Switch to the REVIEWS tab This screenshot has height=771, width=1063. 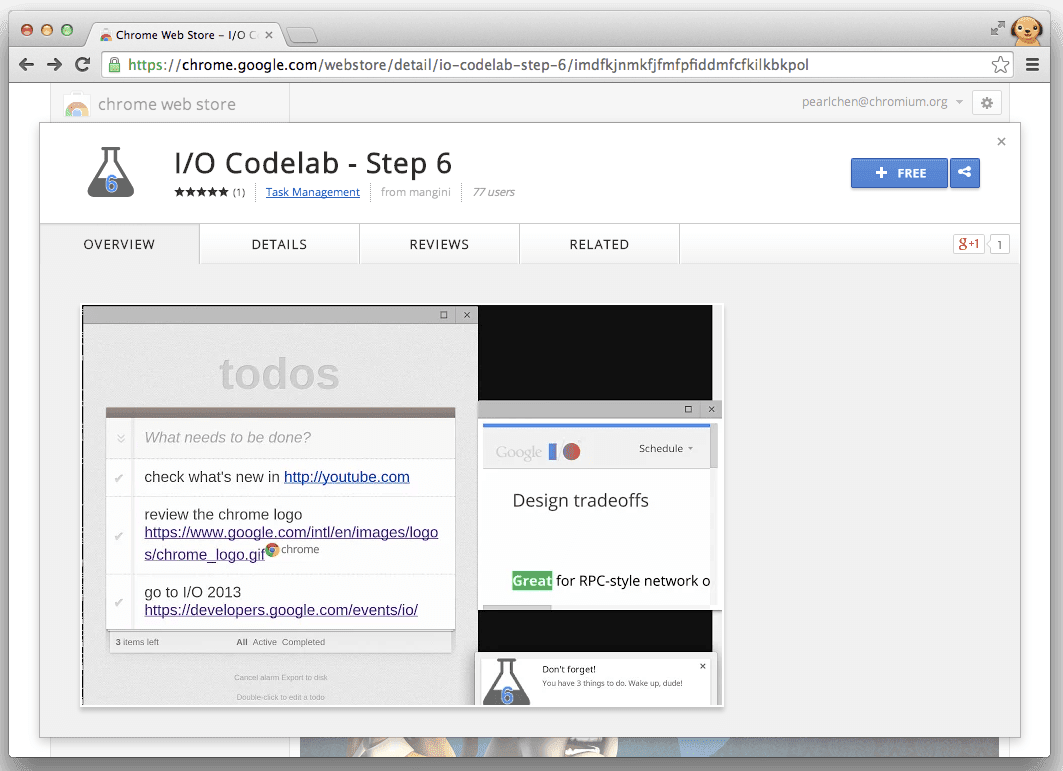[439, 243]
